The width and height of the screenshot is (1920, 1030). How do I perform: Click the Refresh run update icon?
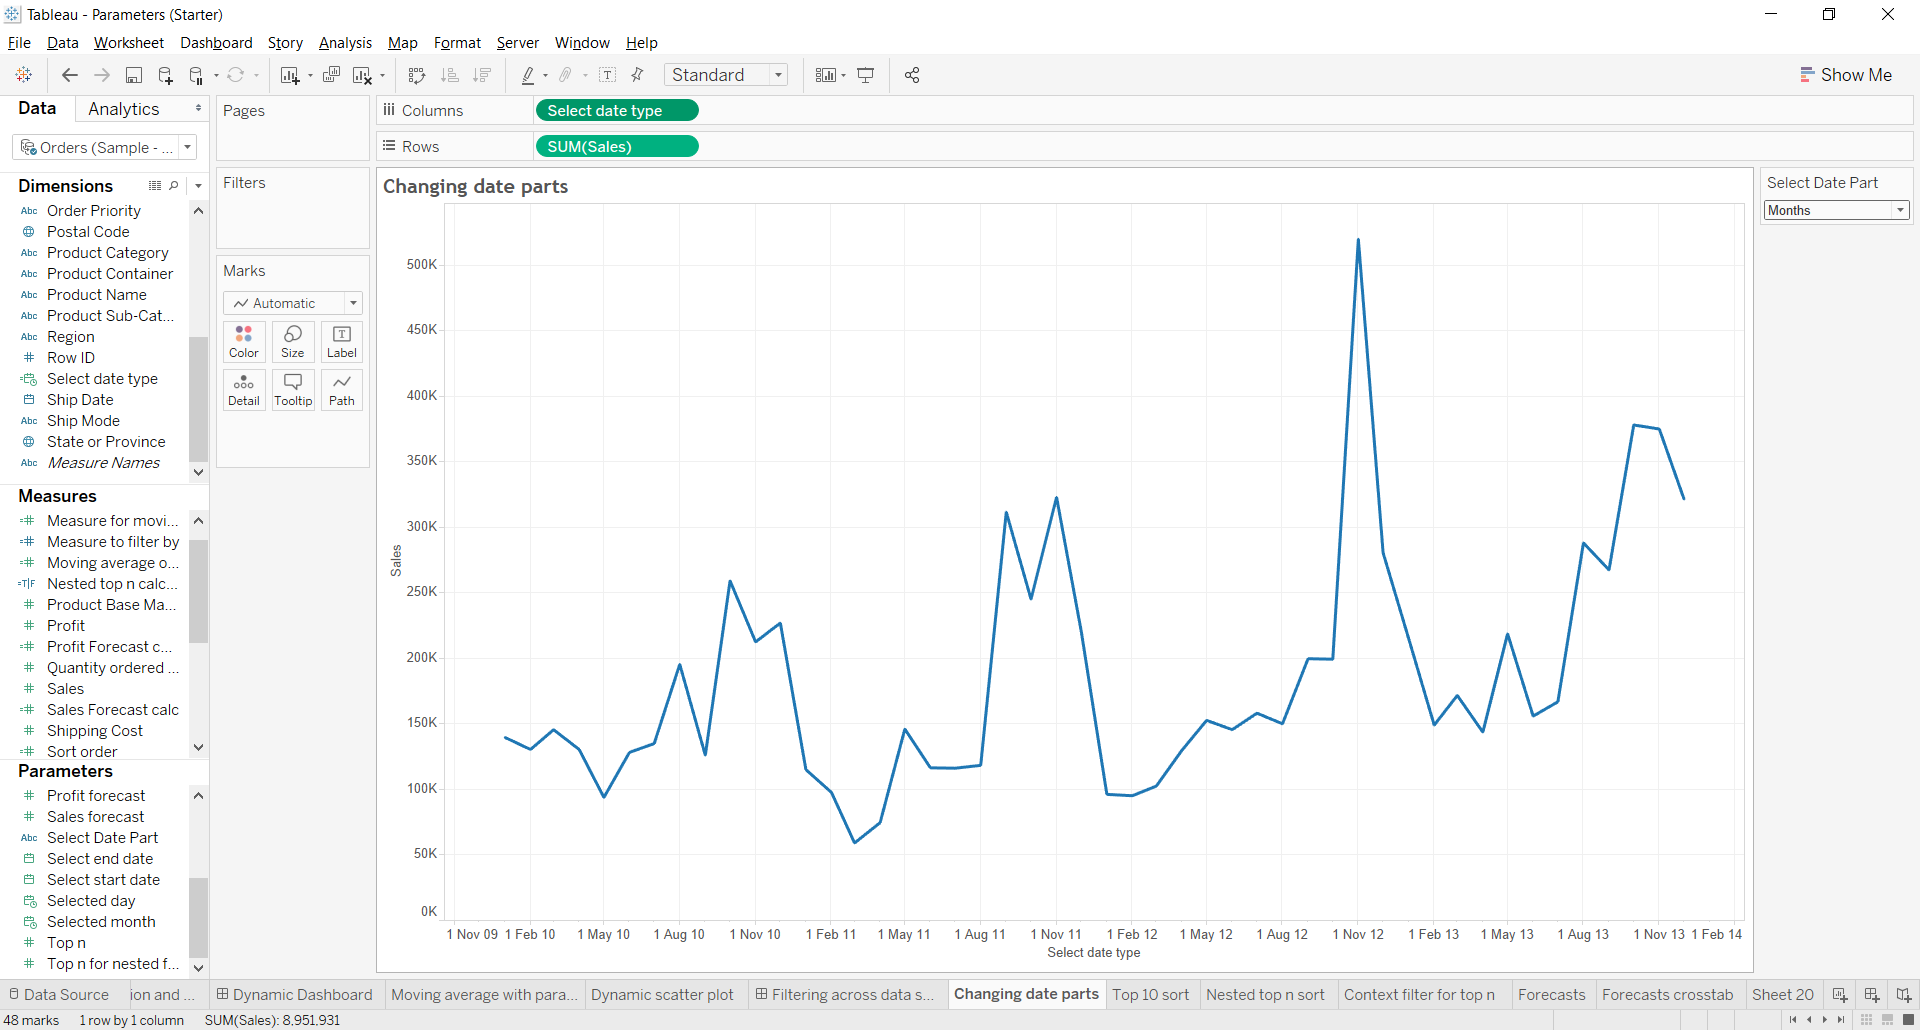(236, 75)
